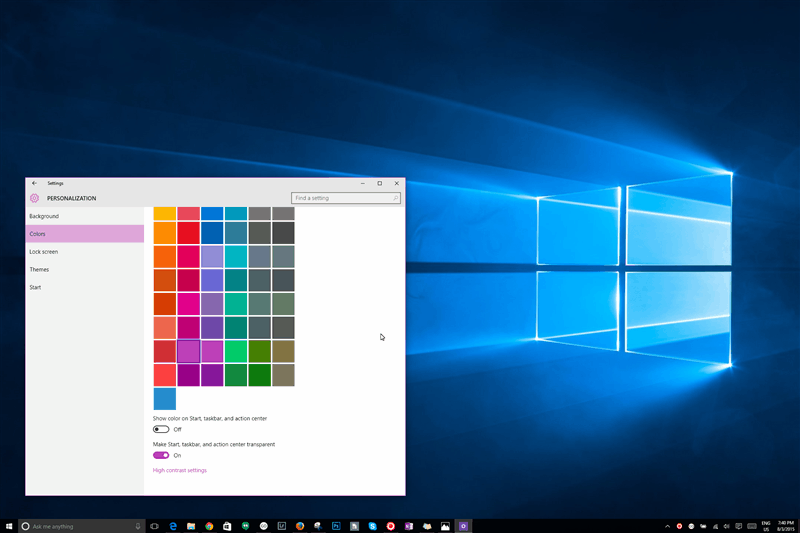This screenshot has height=533, width=800.
Task: Show hidden system tray icons
Action: pyautogui.click(x=667, y=526)
